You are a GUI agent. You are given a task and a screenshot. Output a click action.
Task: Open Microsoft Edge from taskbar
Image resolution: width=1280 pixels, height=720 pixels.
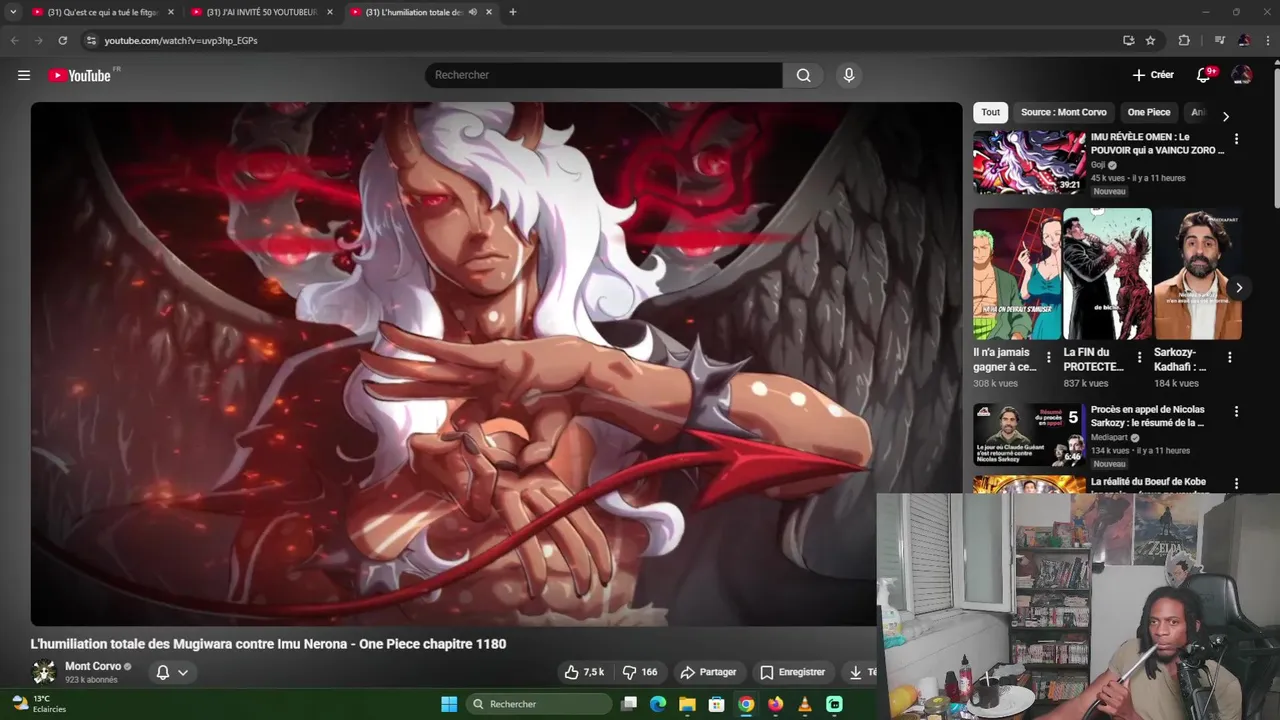pyautogui.click(x=658, y=704)
